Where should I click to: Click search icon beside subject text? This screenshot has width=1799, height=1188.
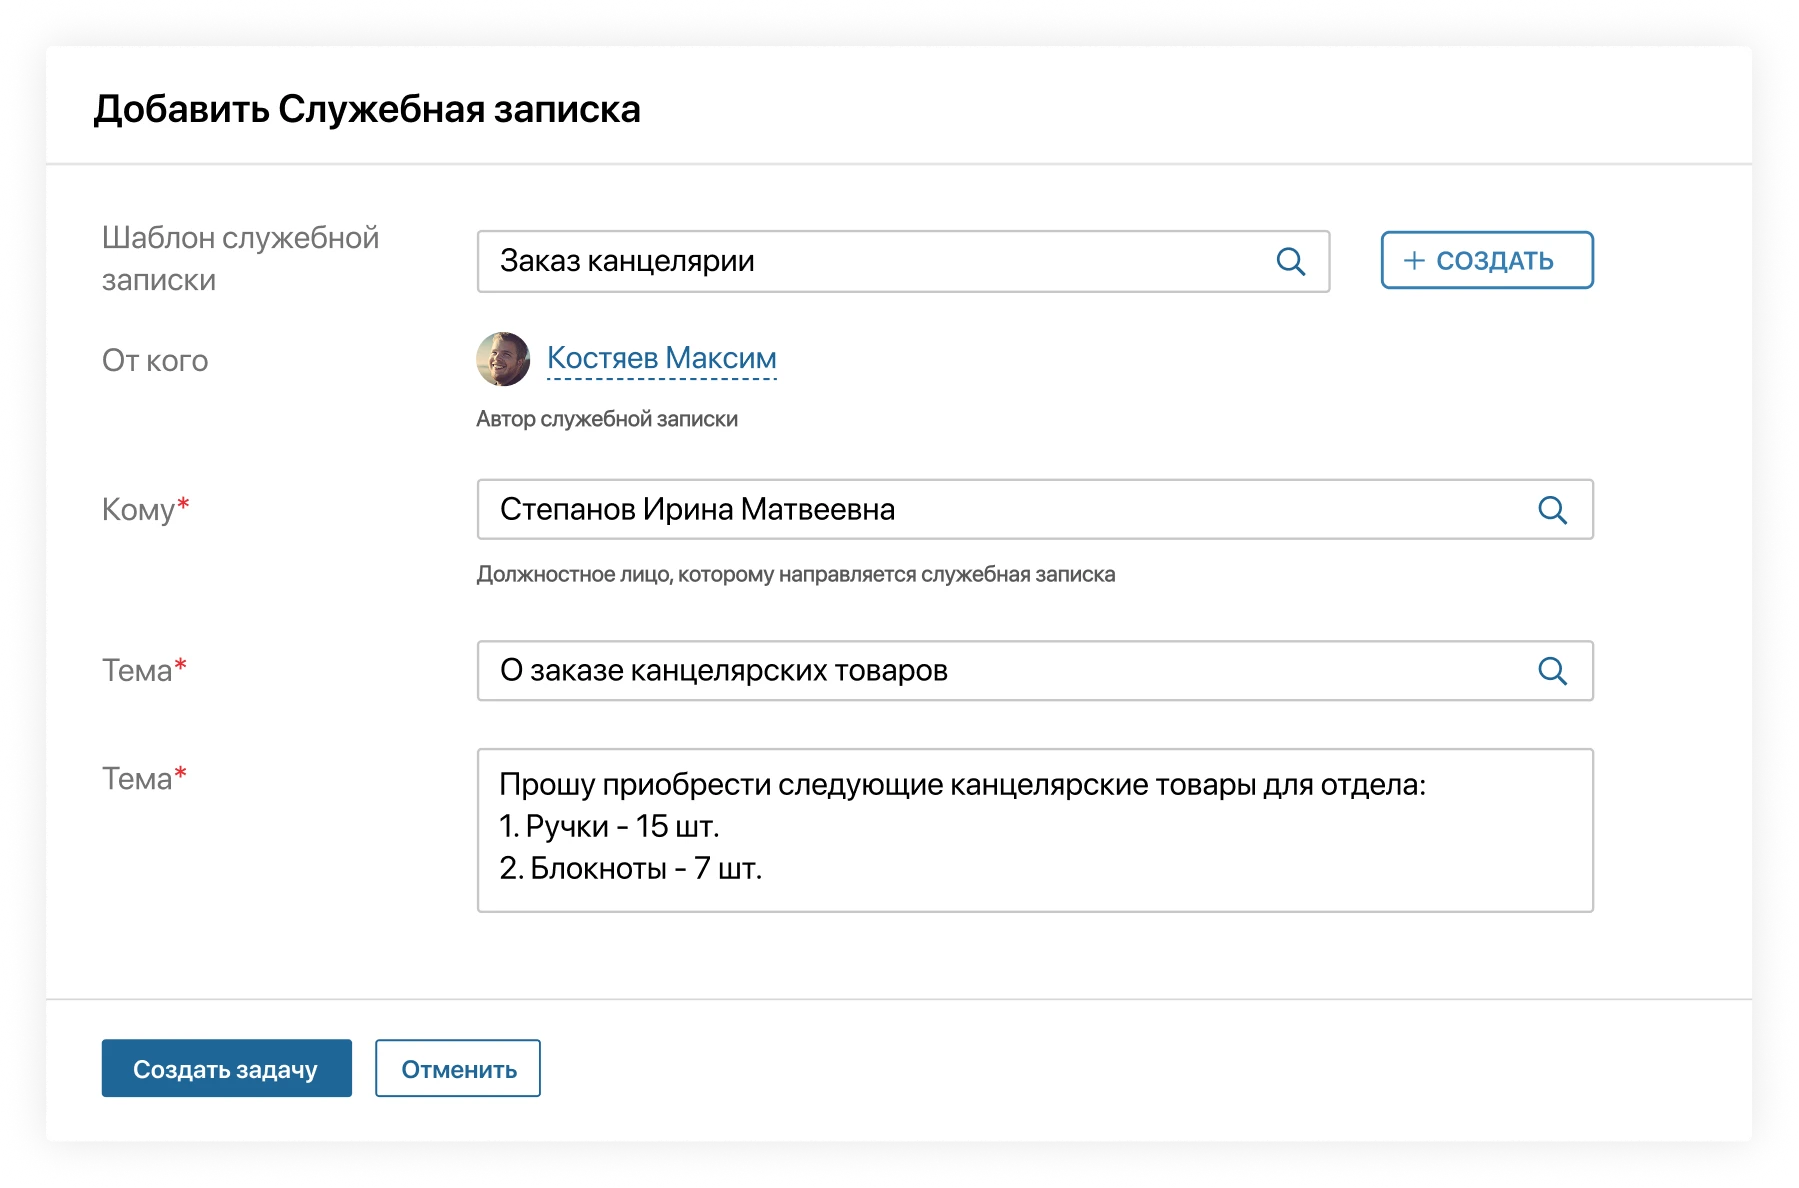click(1553, 671)
